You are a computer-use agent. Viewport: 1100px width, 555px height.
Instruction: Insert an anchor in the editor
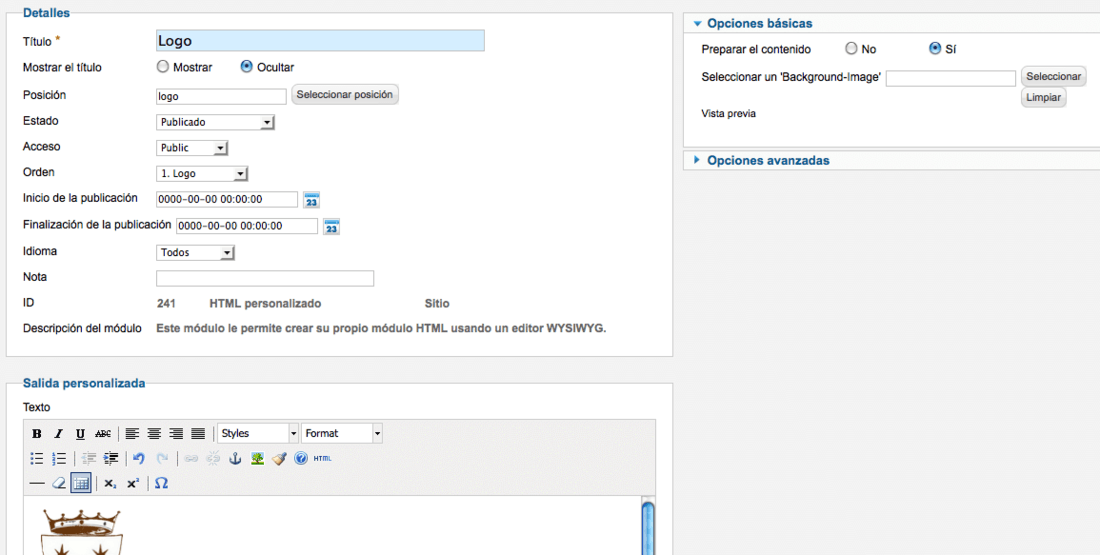coord(236,459)
